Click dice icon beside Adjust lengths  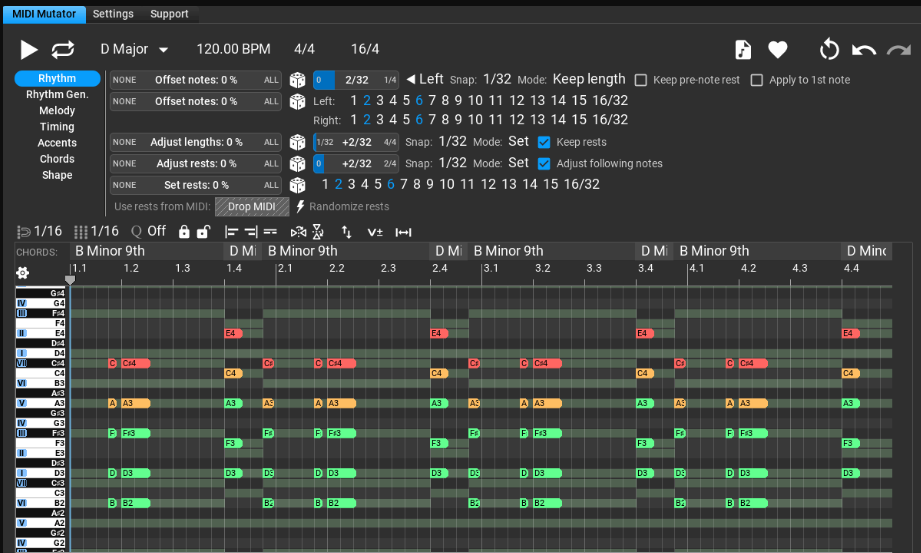(x=298, y=142)
